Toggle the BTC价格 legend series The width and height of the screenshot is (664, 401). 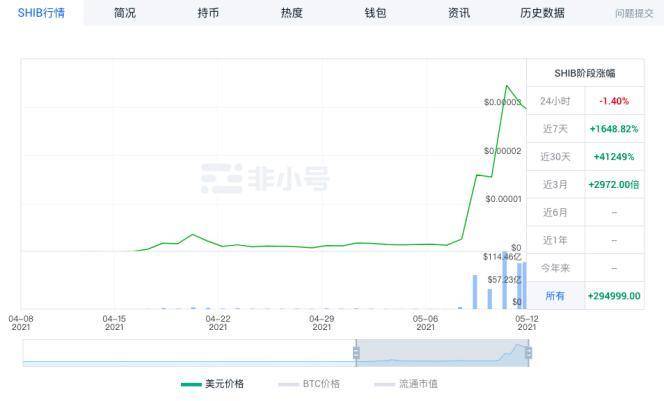(x=309, y=384)
